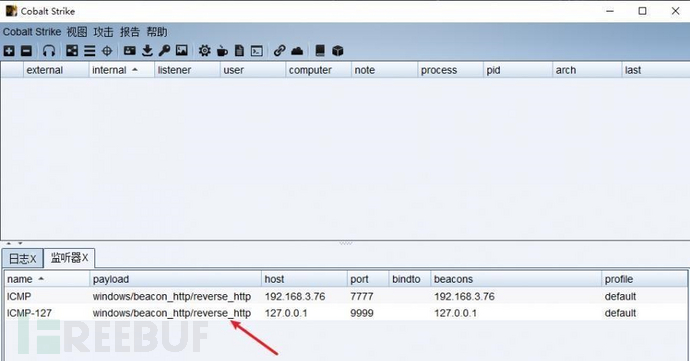Sort sessions by pid column
Screen dimensions: 690x361
pos(518,70)
